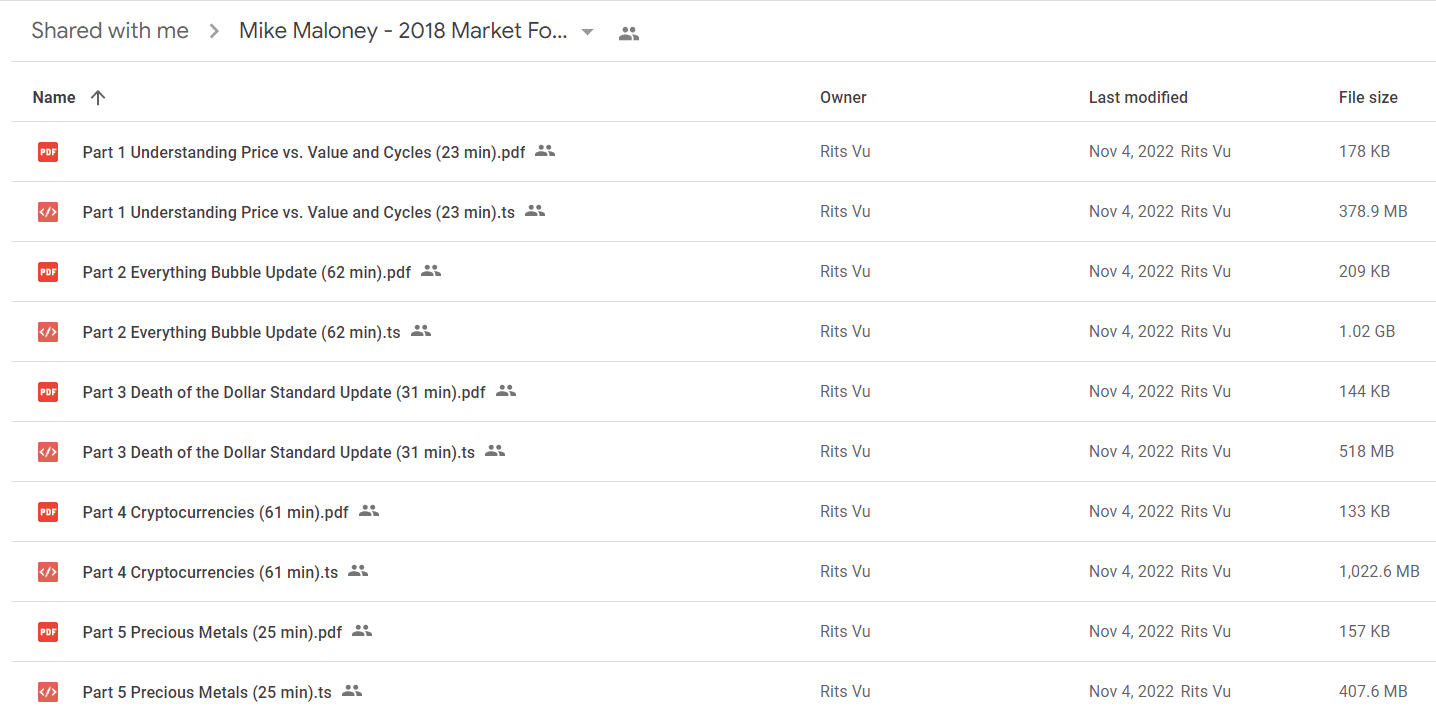Open Part 2 Everything Bubble Update .pdf
This screenshot has height=713, width=1436.
(247, 272)
